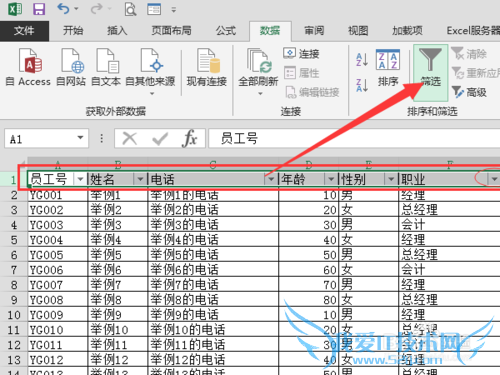
Task: Switch to the 视图 tab
Action: click(x=358, y=31)
